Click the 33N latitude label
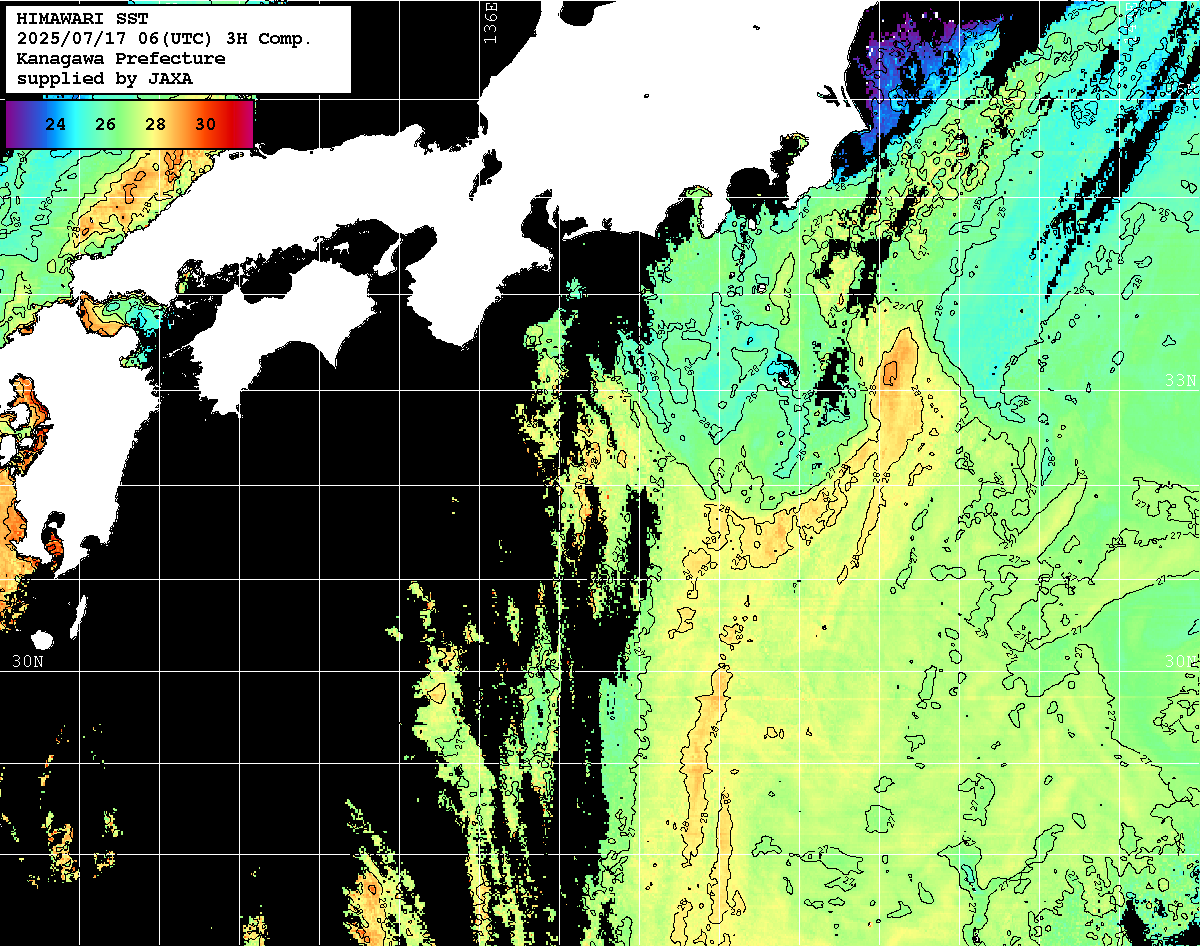1200x946 pixels. pos(1181,381)
